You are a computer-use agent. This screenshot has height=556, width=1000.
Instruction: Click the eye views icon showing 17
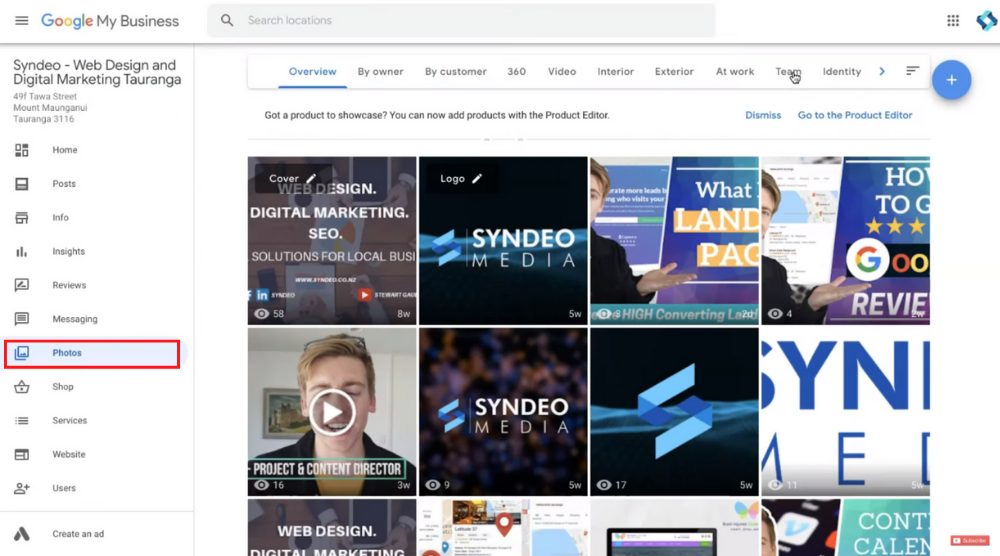click(604, 485)
